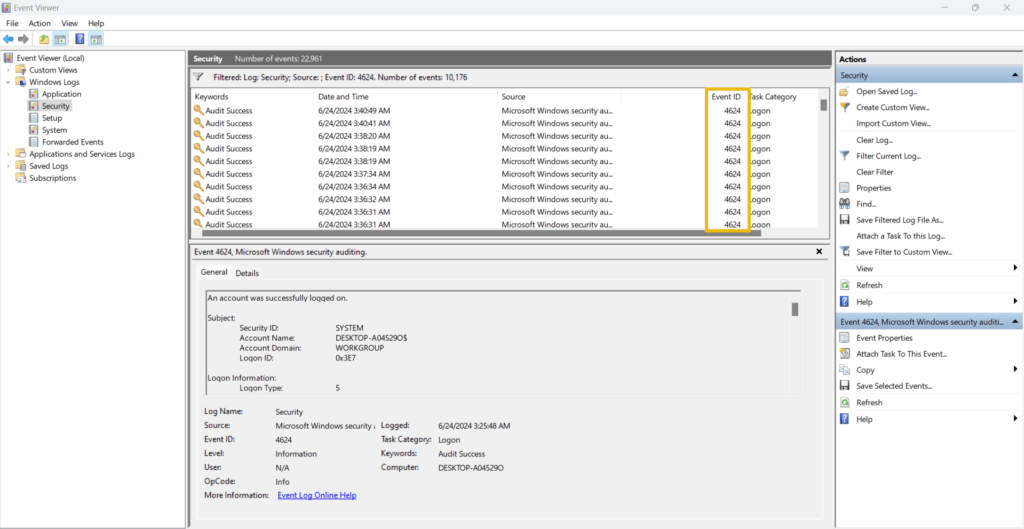1024x529 pixels.
Task: Click Open Saved Log folder icon
Action: coord(844,91)
